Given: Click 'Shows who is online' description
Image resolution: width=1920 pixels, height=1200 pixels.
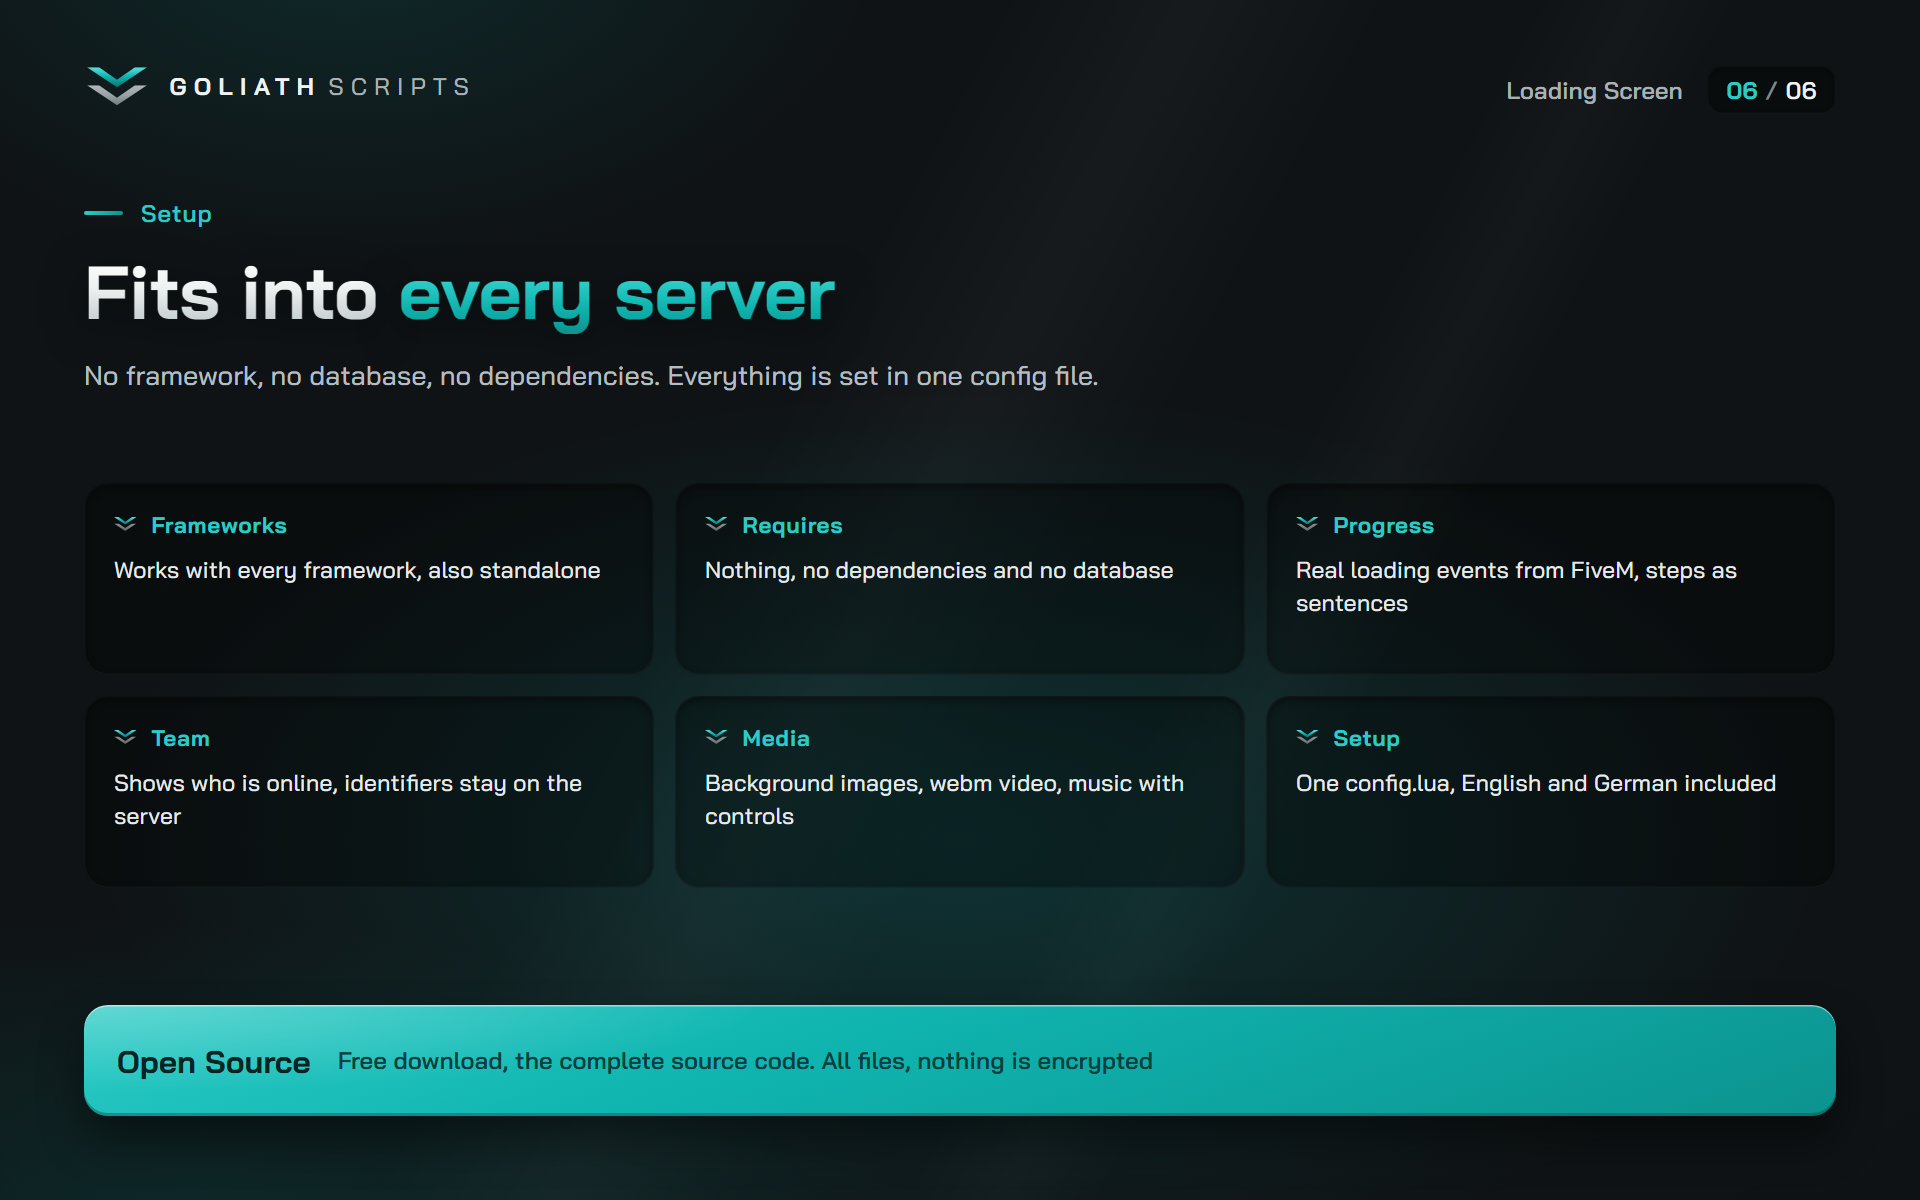Looking at the screenshot, I should [x=348, y=800].
